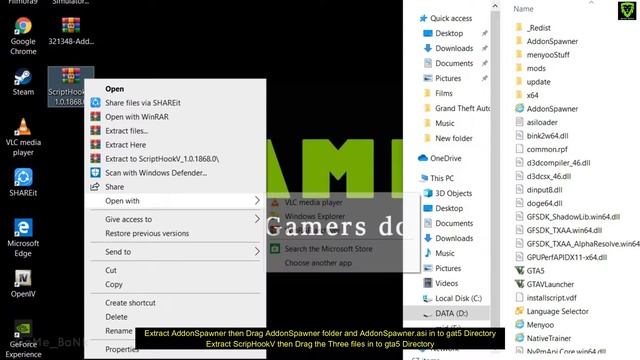This screenshot has height=360, width=640.
Task: Select the ScriptHookV archive desktop icon
Action: (66, 87)
